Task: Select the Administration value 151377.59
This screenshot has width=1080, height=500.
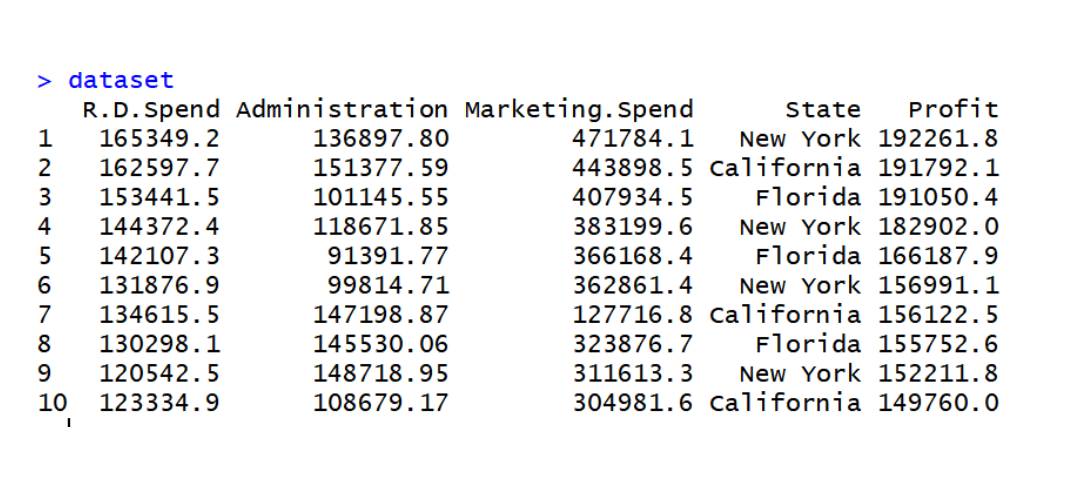Action: coord(381,167)
